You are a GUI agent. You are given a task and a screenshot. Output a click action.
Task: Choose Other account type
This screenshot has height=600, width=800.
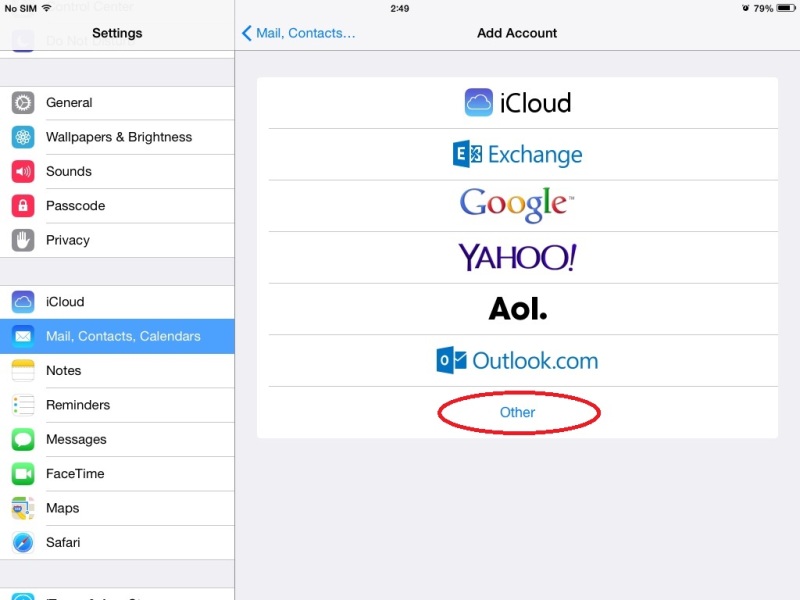click(517, 412)
